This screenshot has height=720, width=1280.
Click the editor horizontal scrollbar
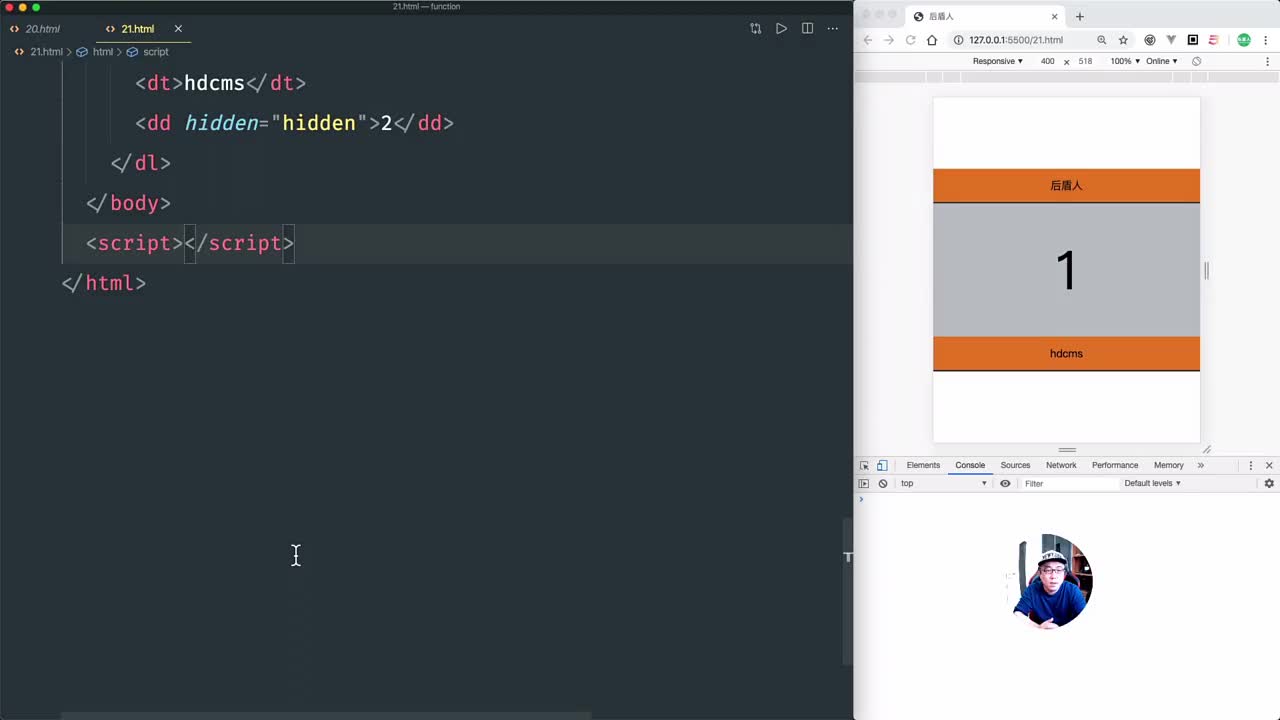click(x=326, y=716)
